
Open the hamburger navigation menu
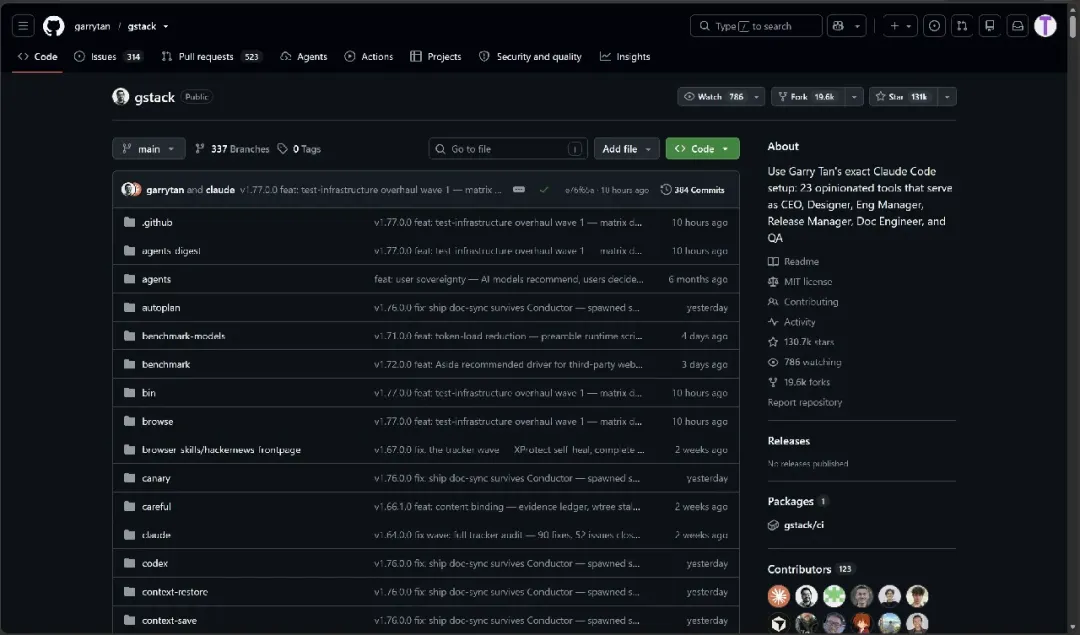click(23, 26)
